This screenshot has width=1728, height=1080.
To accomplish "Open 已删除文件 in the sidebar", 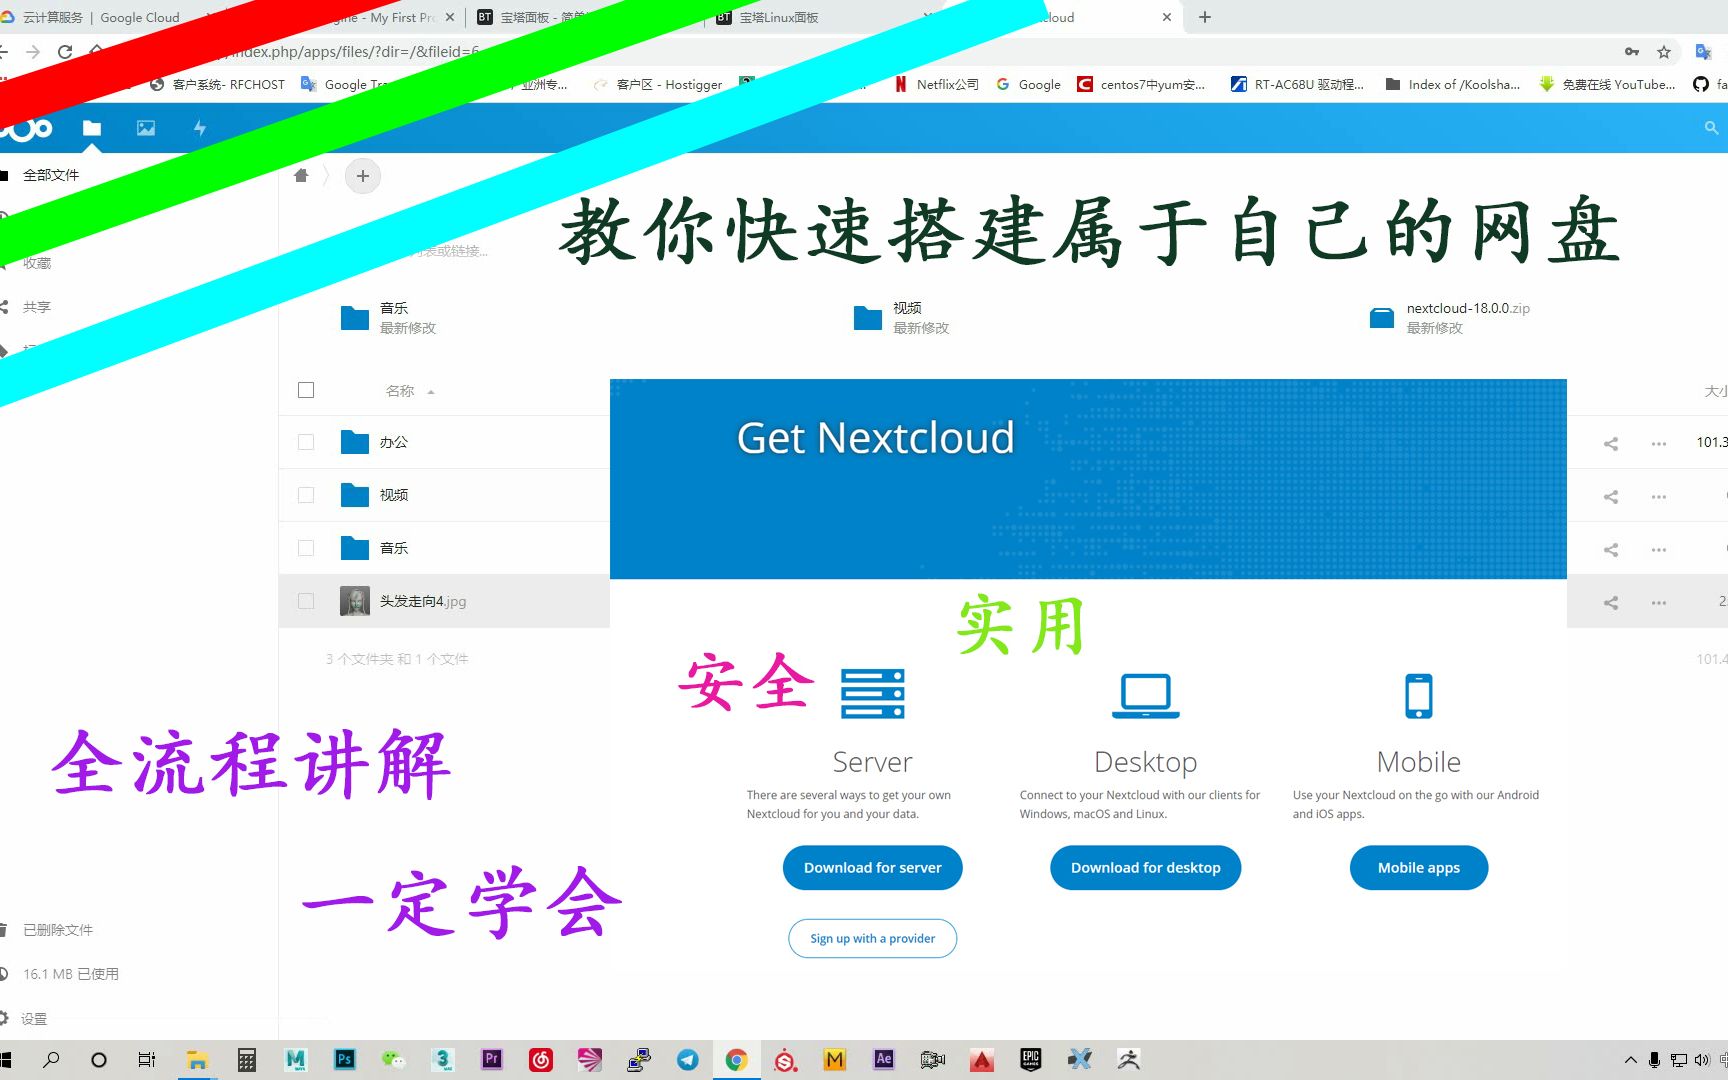I will click(58, 930).
